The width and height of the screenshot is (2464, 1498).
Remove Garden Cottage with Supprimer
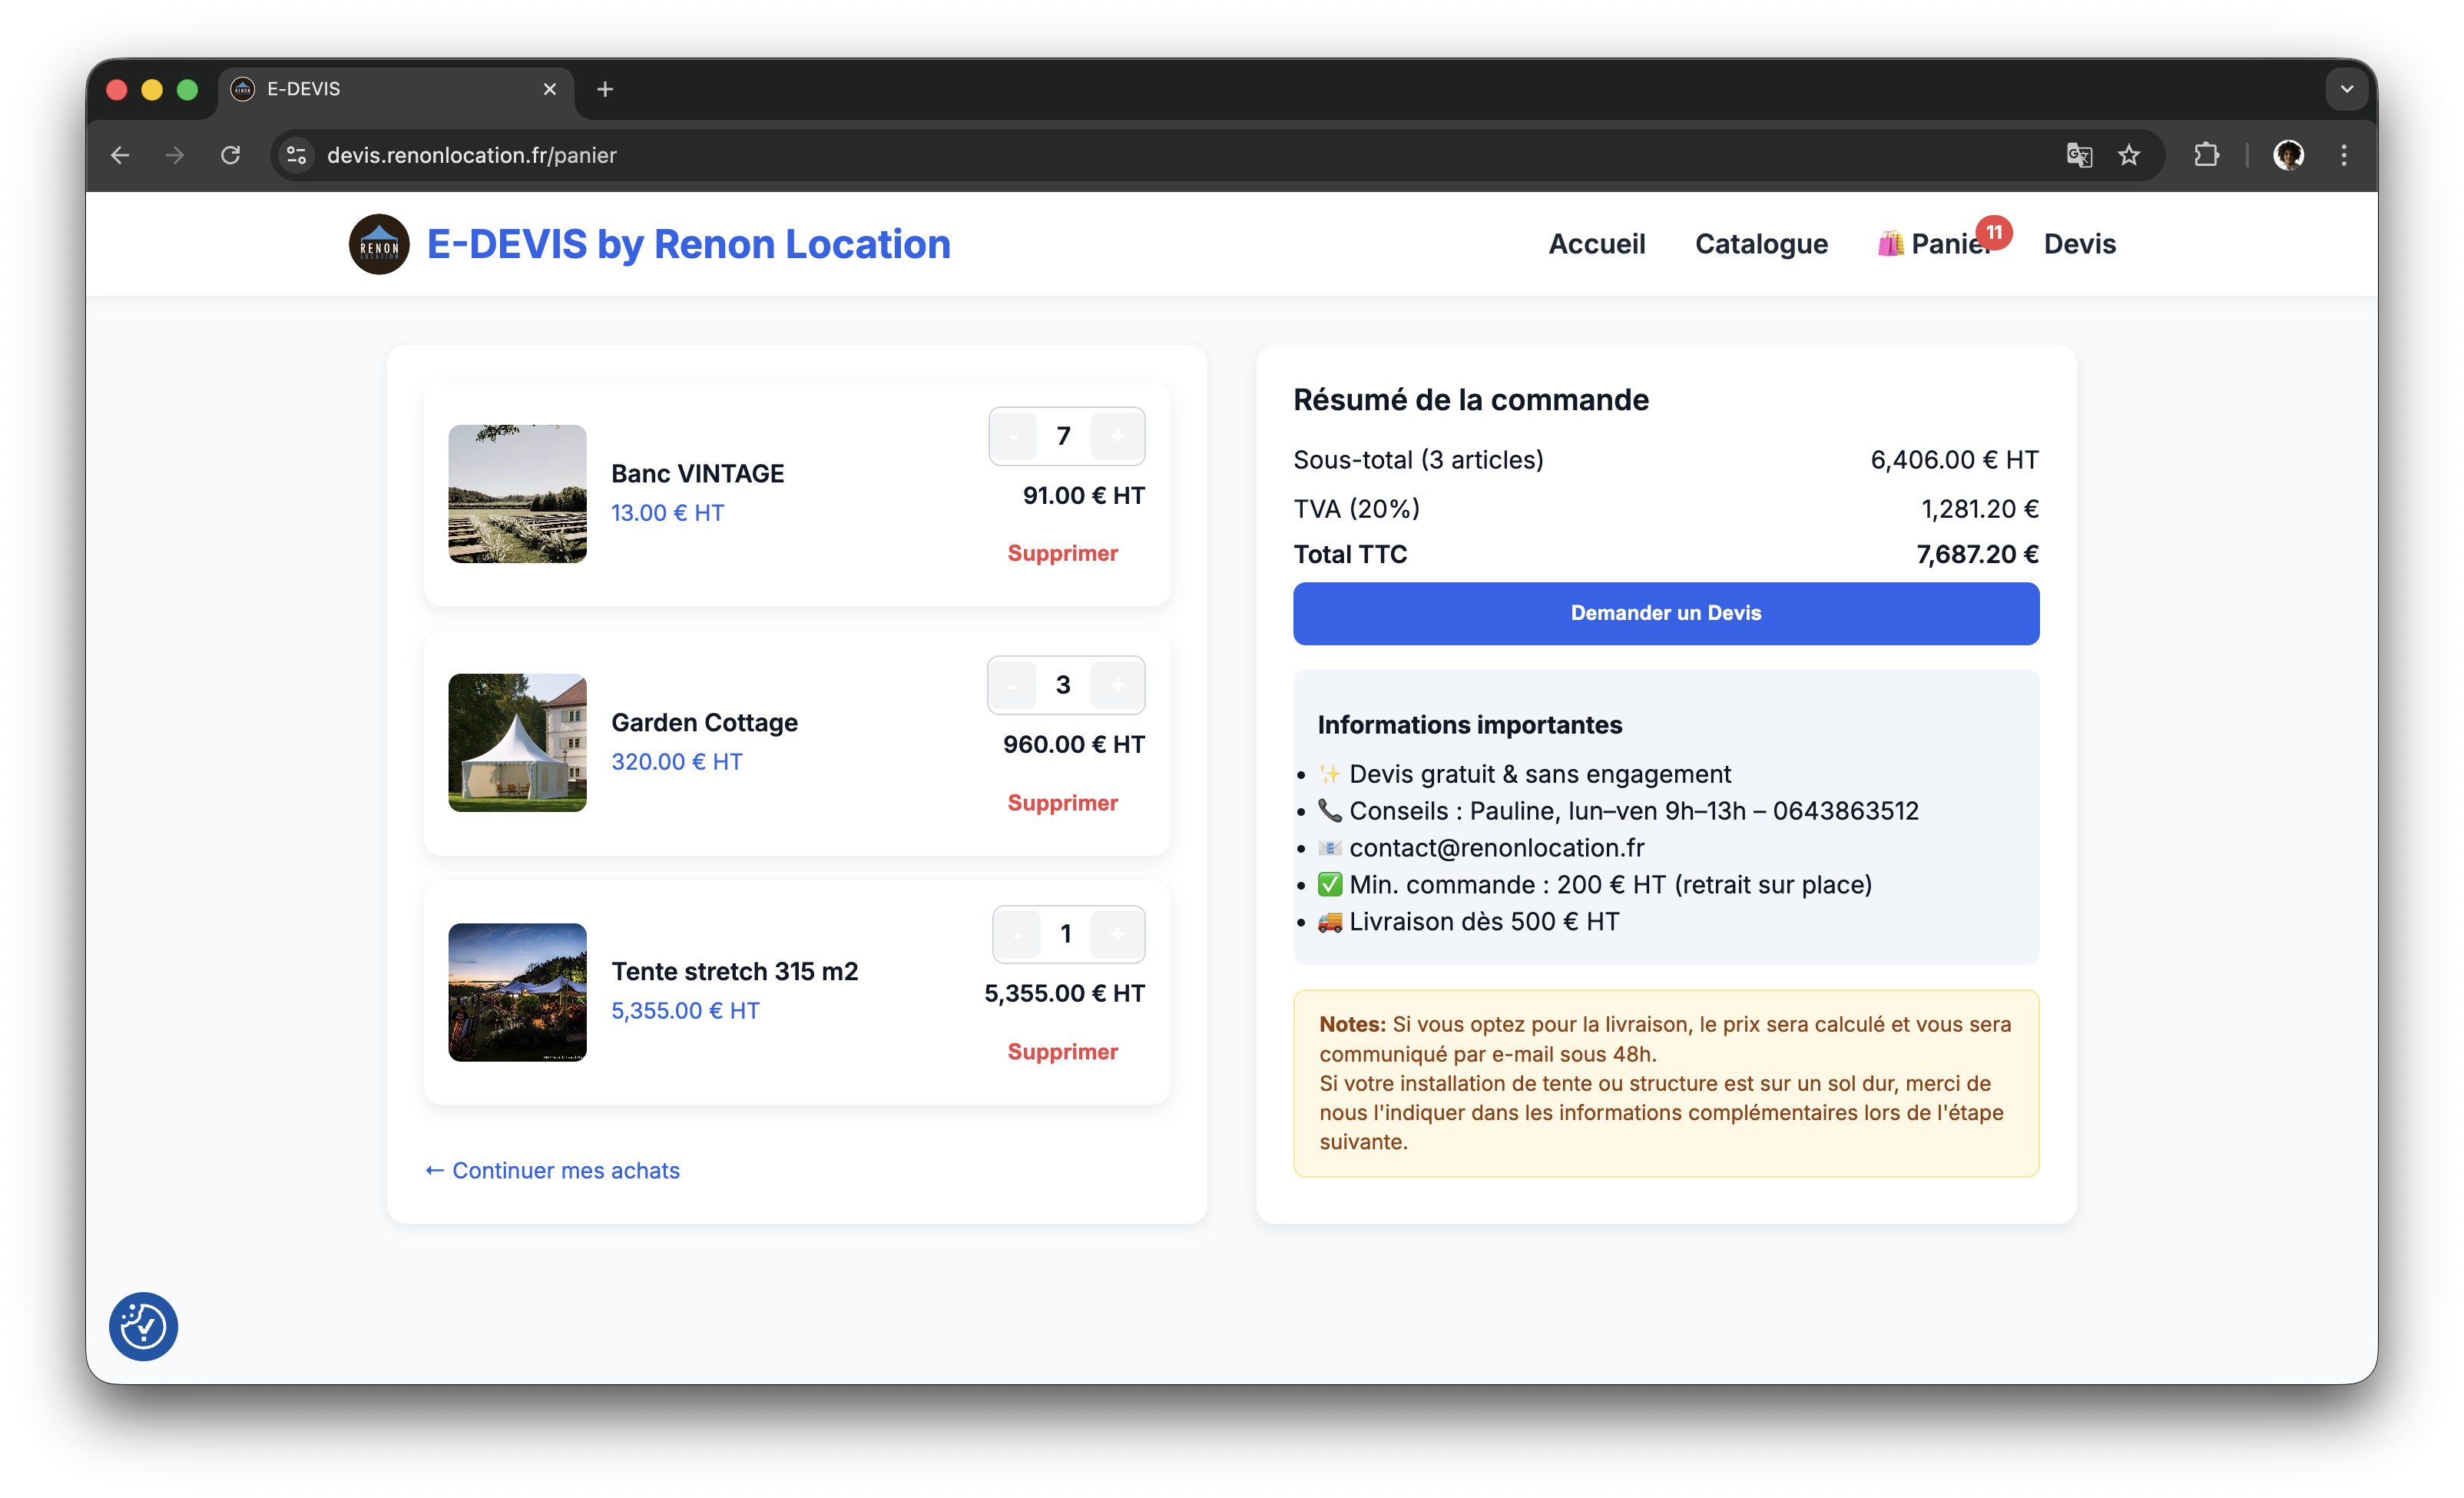coord(1062,803)
